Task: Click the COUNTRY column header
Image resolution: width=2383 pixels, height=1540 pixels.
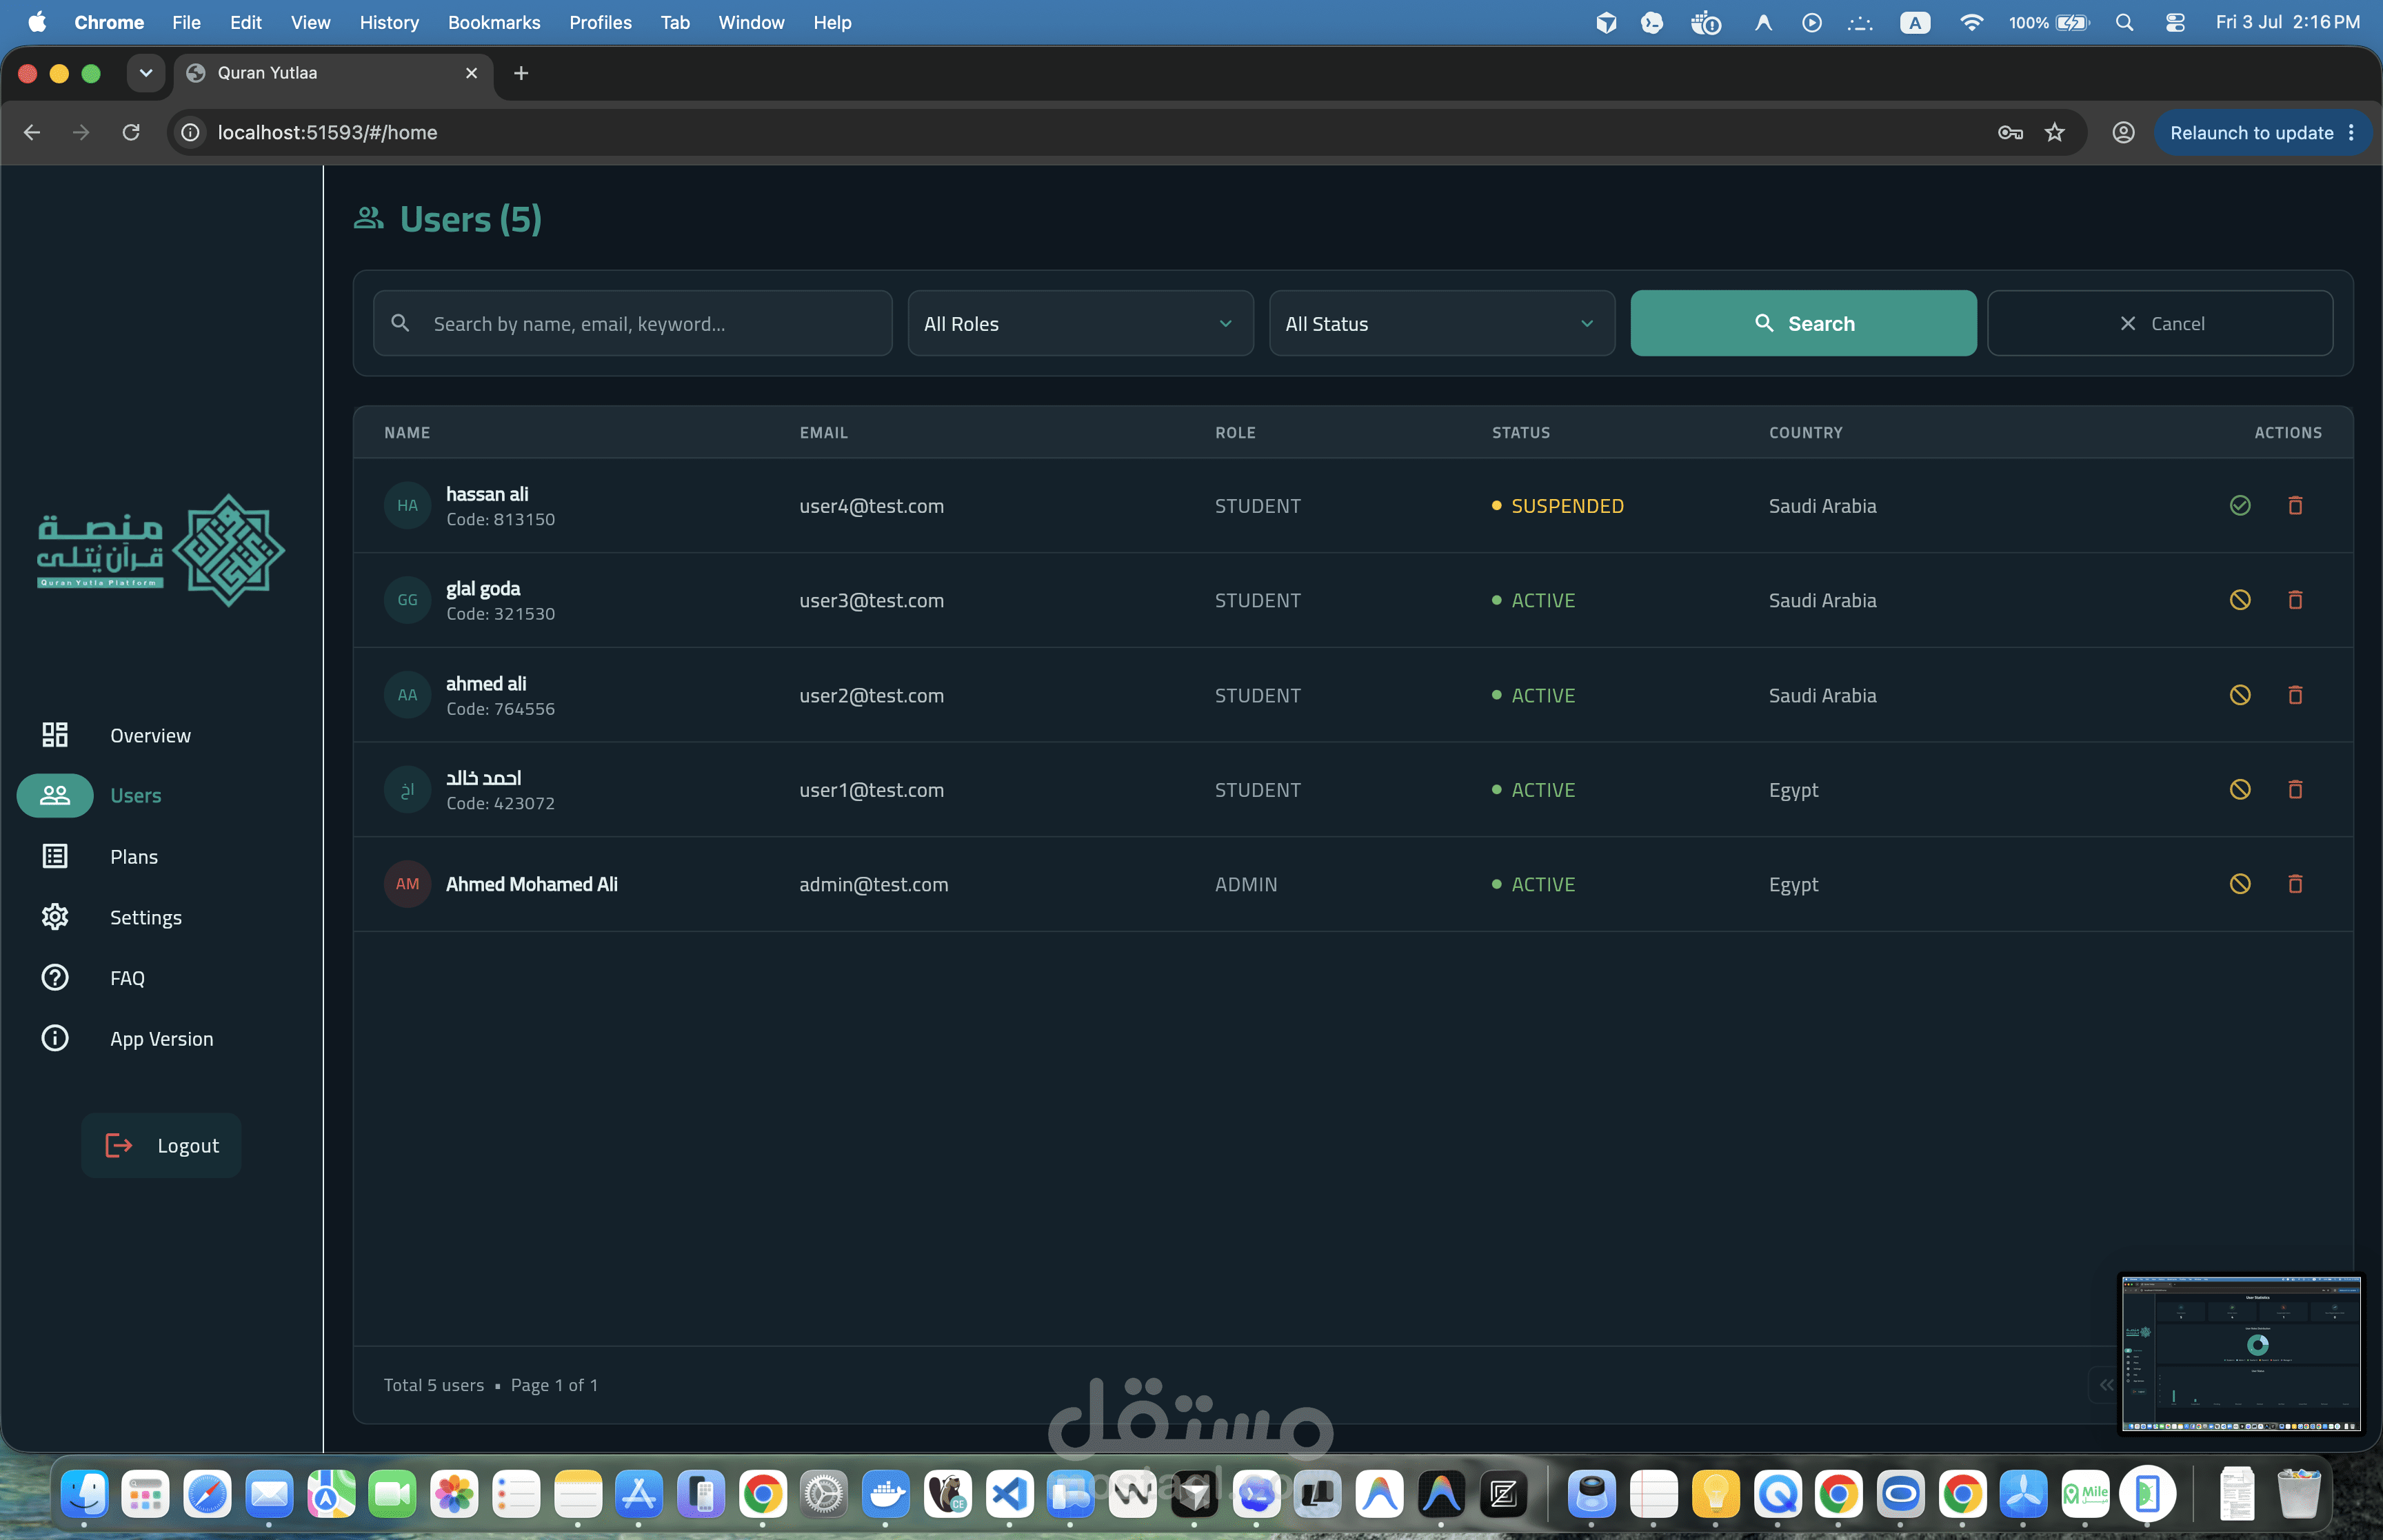Action: [x=1805, y=433]
